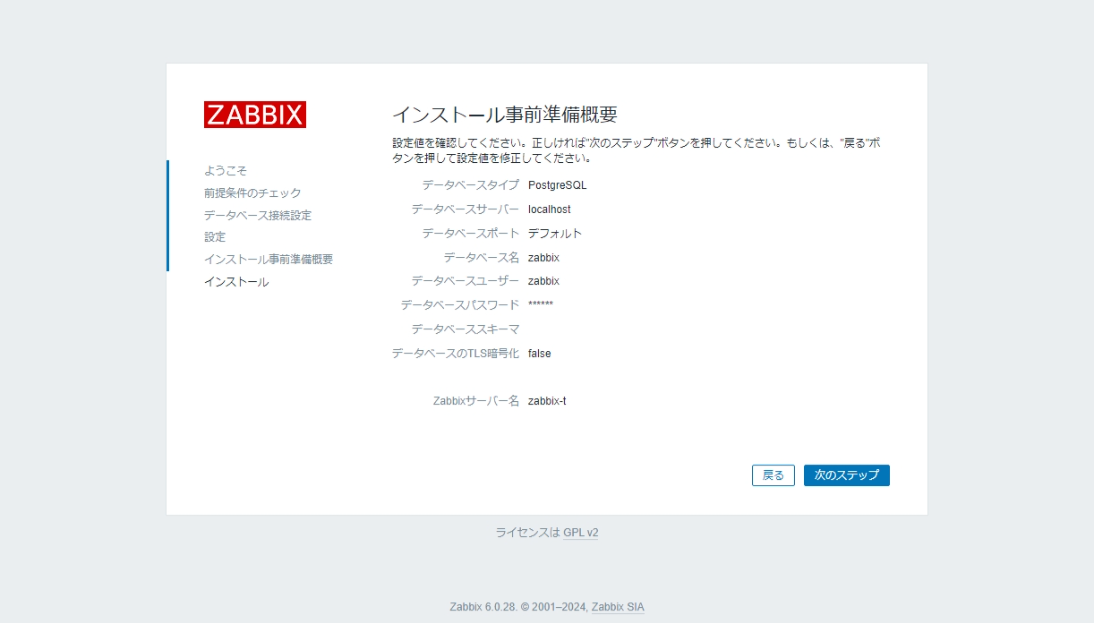Click the デフォルト port value

click(555, 233)
